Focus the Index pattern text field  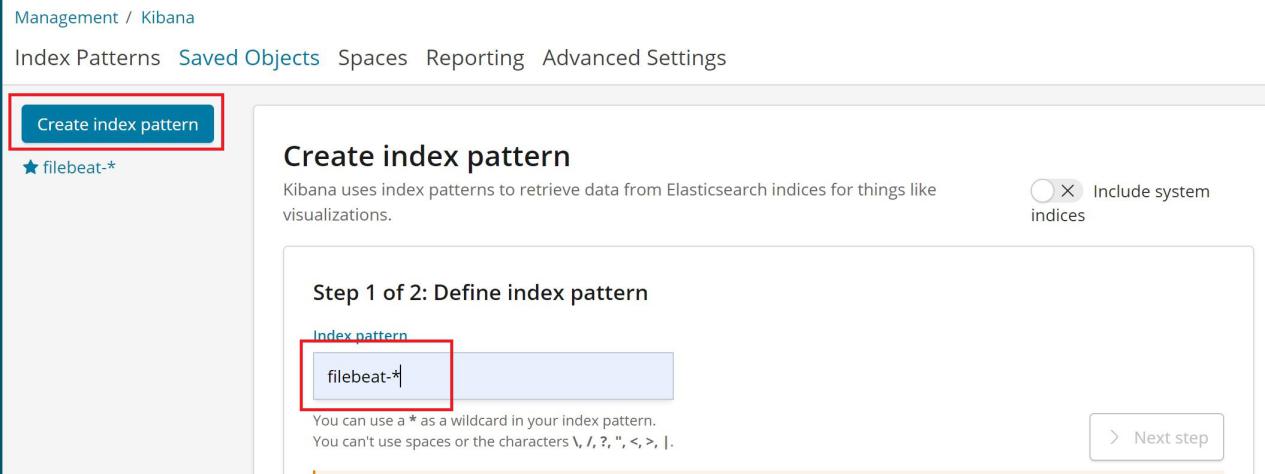(493, 376)
